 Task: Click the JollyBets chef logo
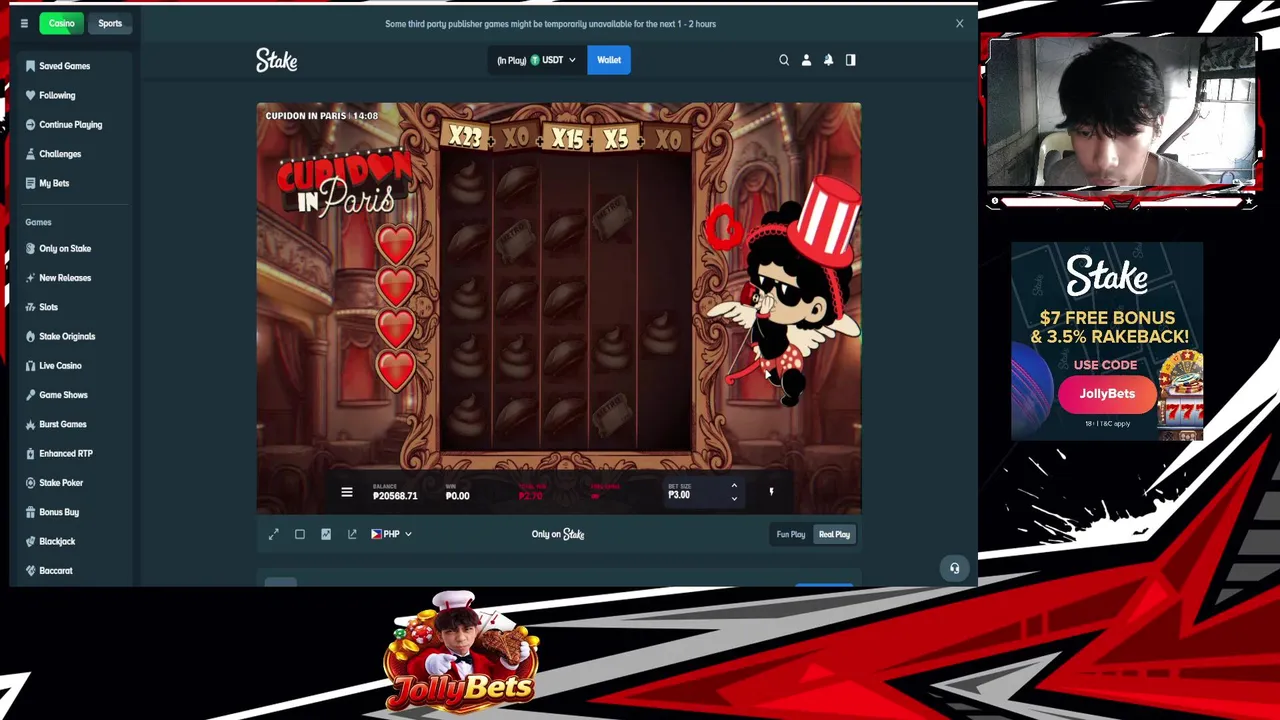point(462,650)
